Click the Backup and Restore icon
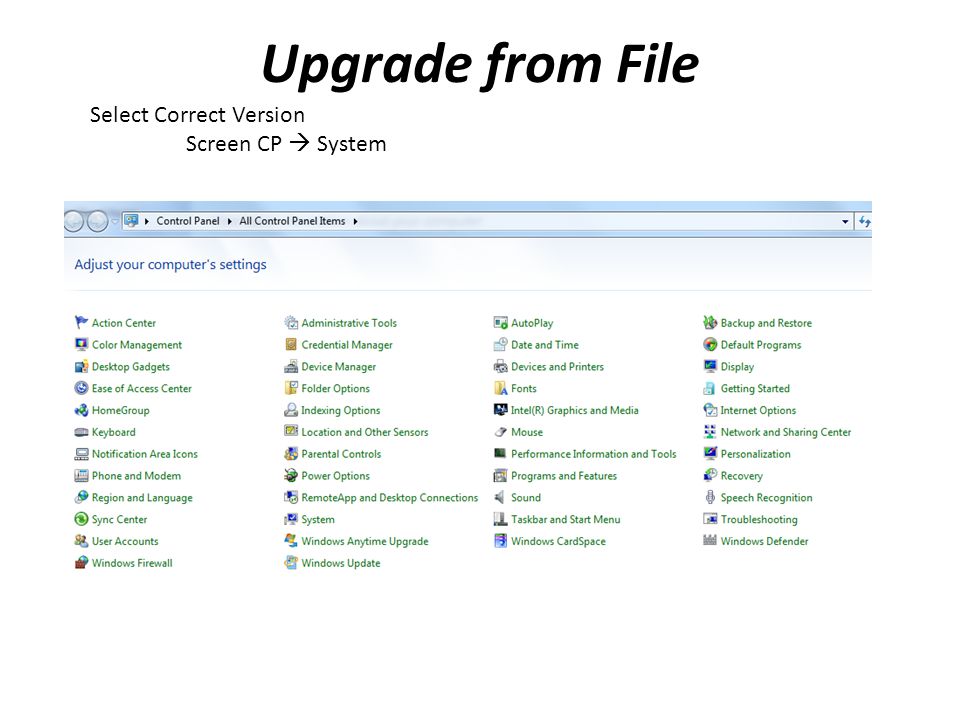Image resolution: width=960 pixels, height=720 pixels. point(710,322)
